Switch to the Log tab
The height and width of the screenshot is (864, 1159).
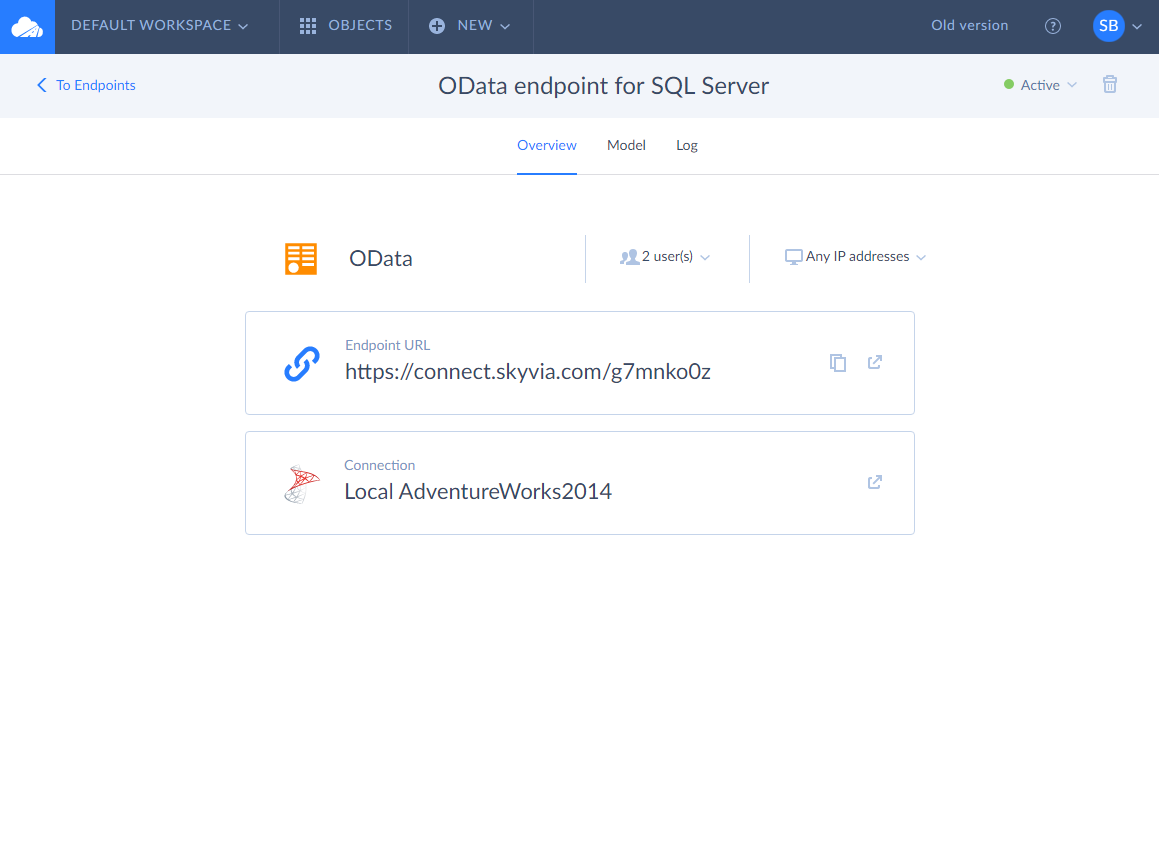[x=687, y=146]
